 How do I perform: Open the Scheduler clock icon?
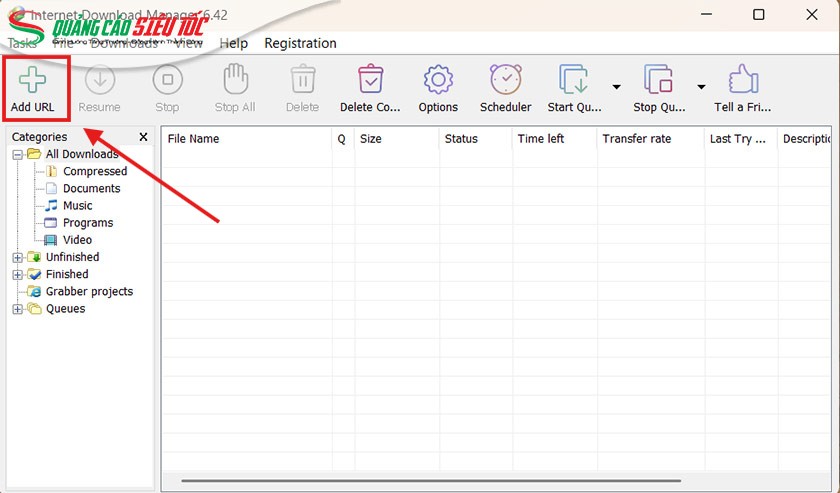(x=506, y=79)
